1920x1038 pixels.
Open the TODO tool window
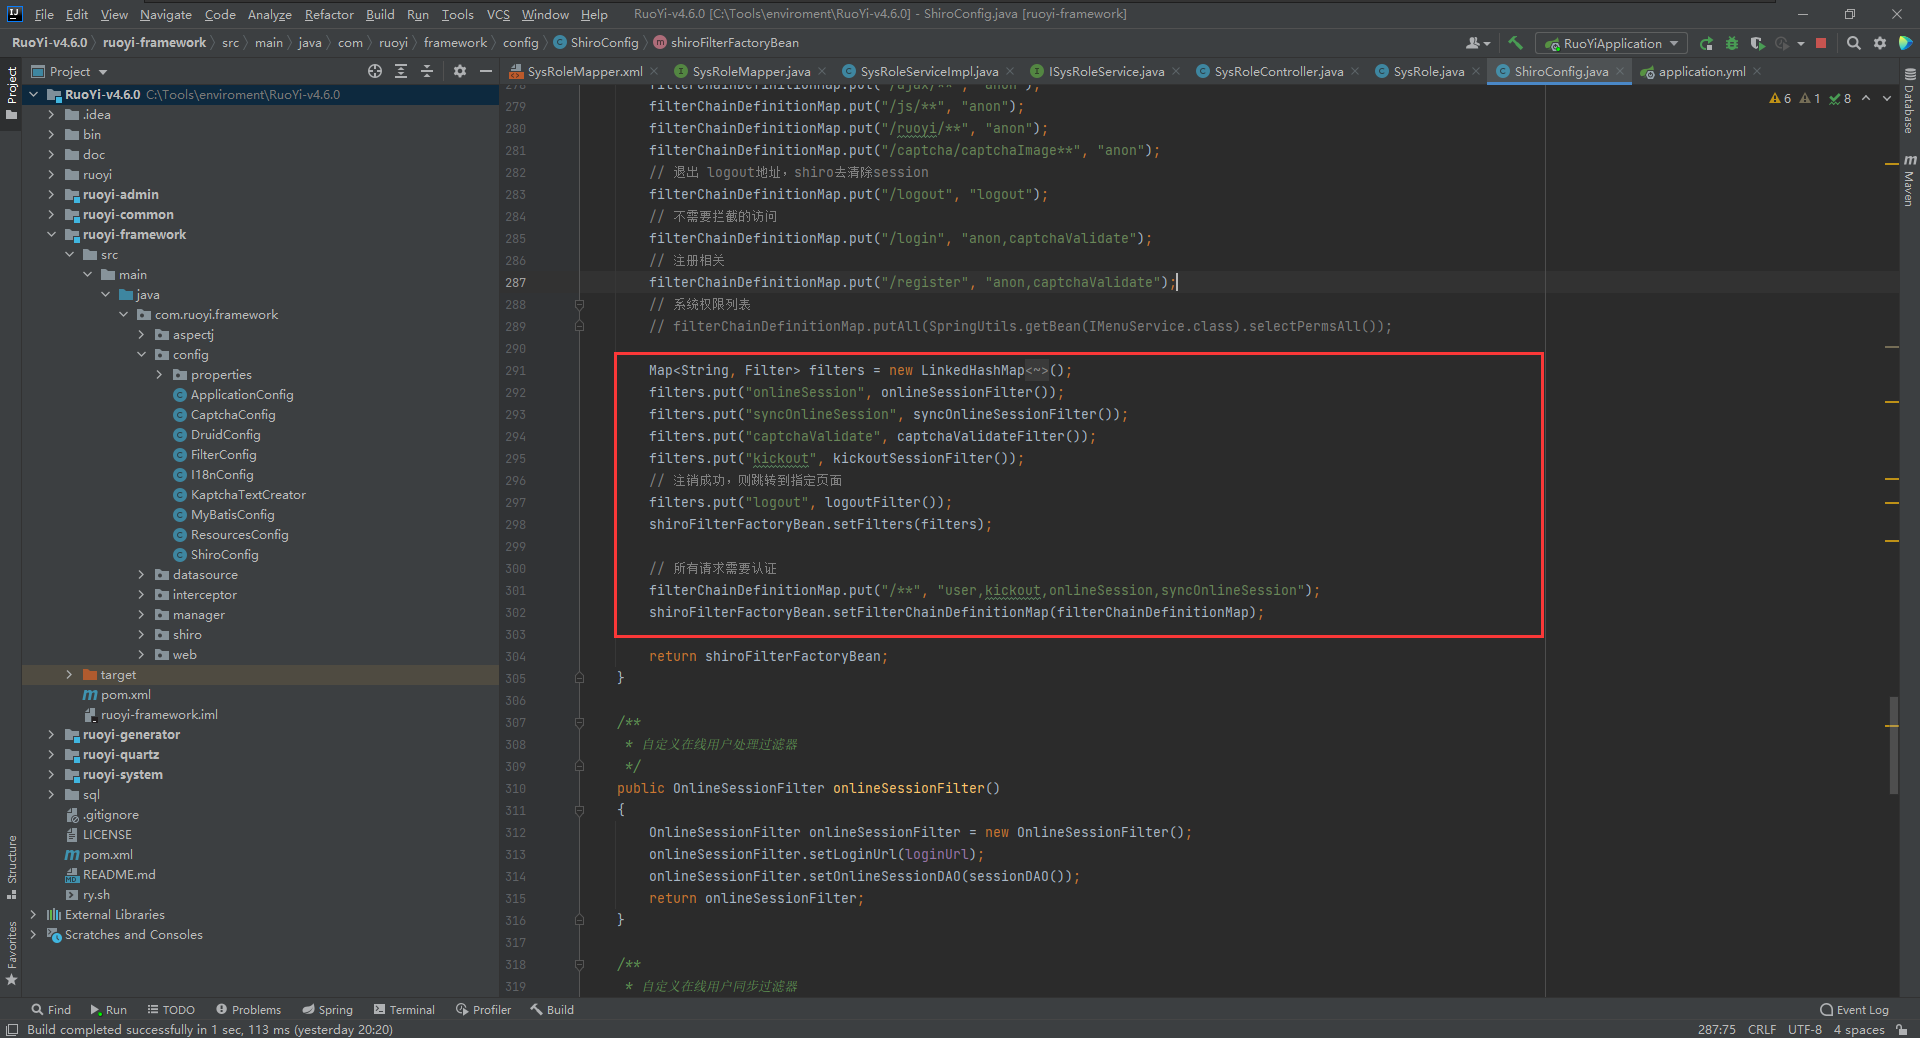pos(170,1009)
